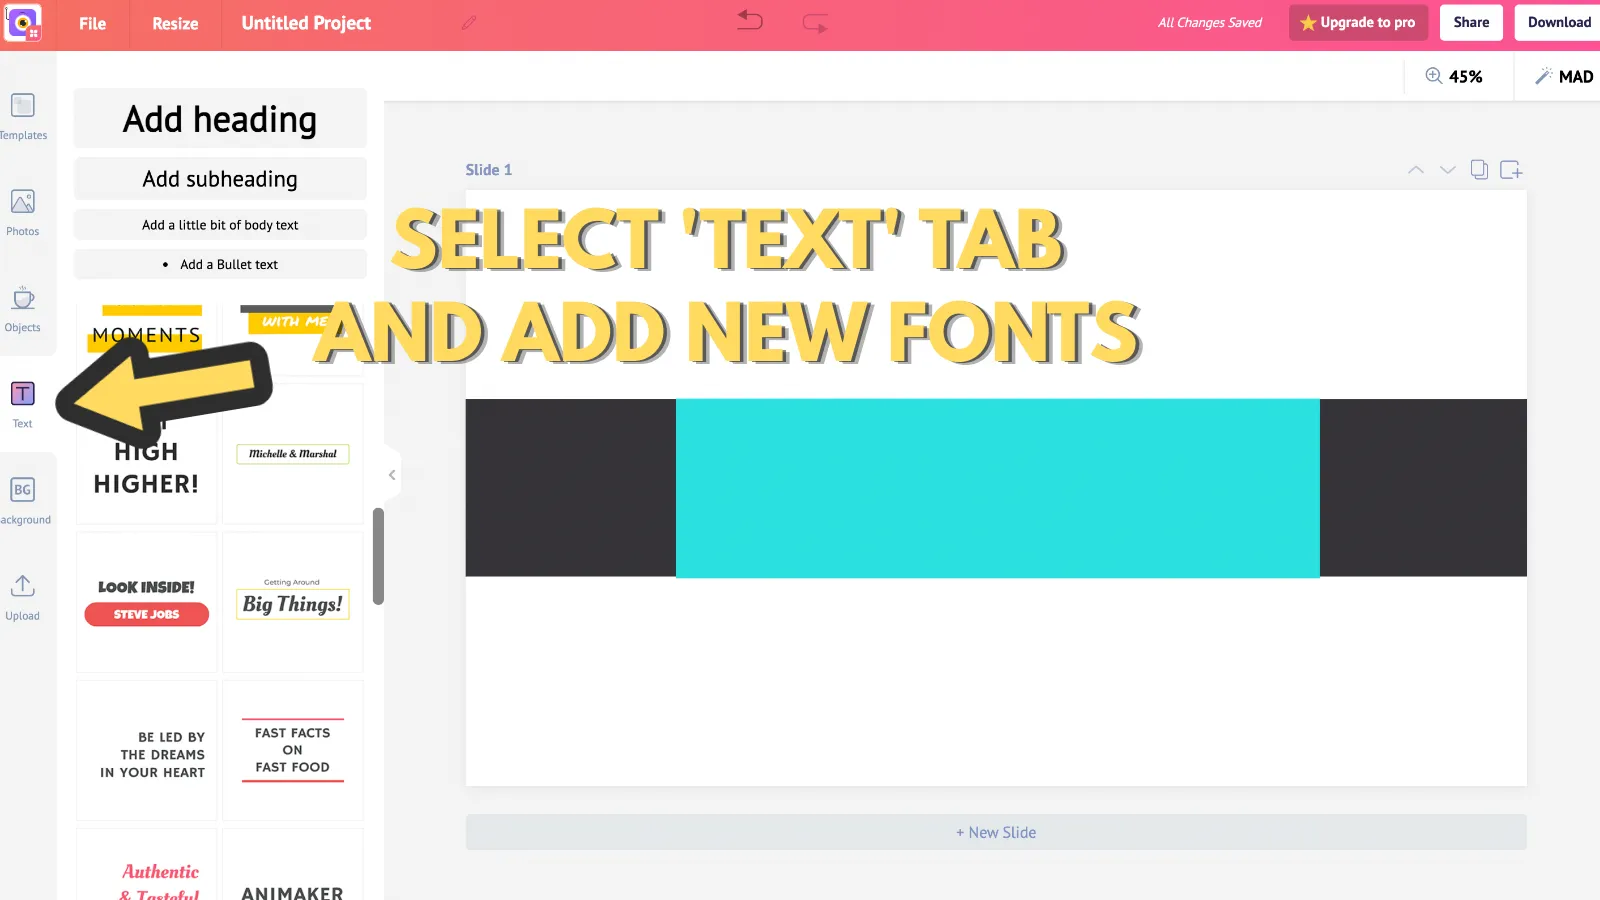Screen dimensions: 1600x900
Task: Open the 45% zoom control
Action: pos(1454,76)
